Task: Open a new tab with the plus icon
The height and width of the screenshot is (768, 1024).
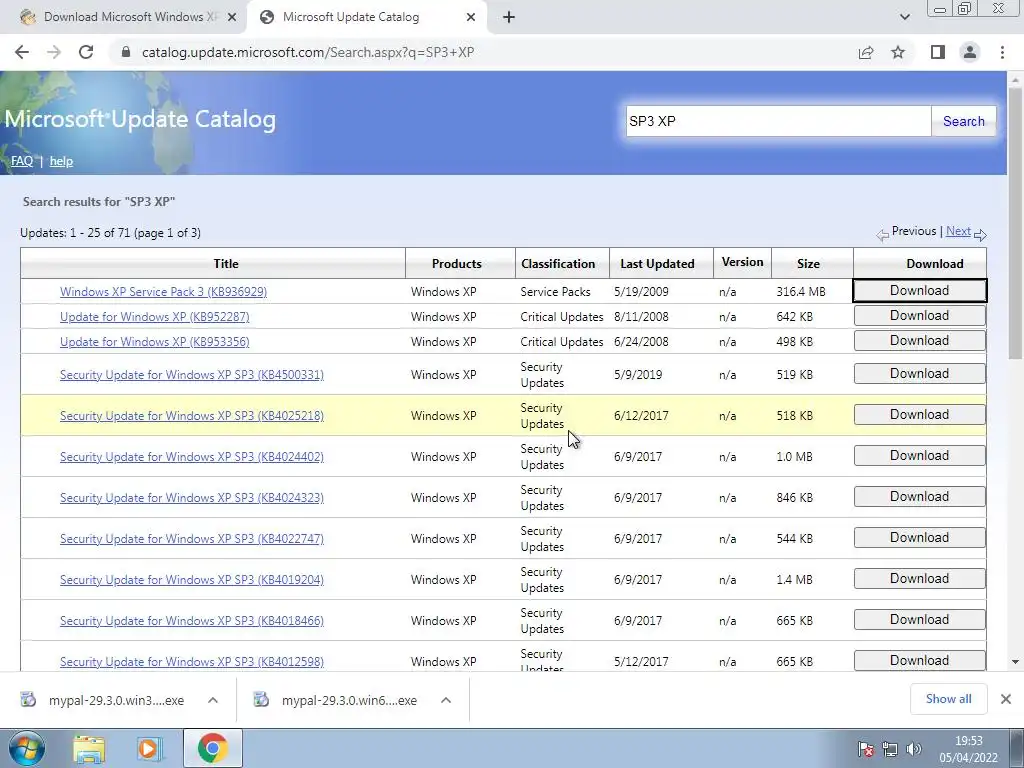Action: [509, 18]
